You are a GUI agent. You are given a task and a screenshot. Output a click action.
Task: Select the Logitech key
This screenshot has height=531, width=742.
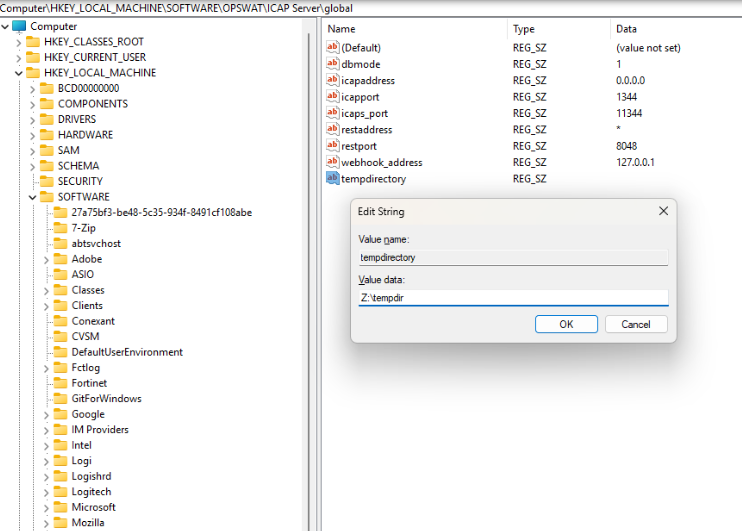(x=91, y=492)
